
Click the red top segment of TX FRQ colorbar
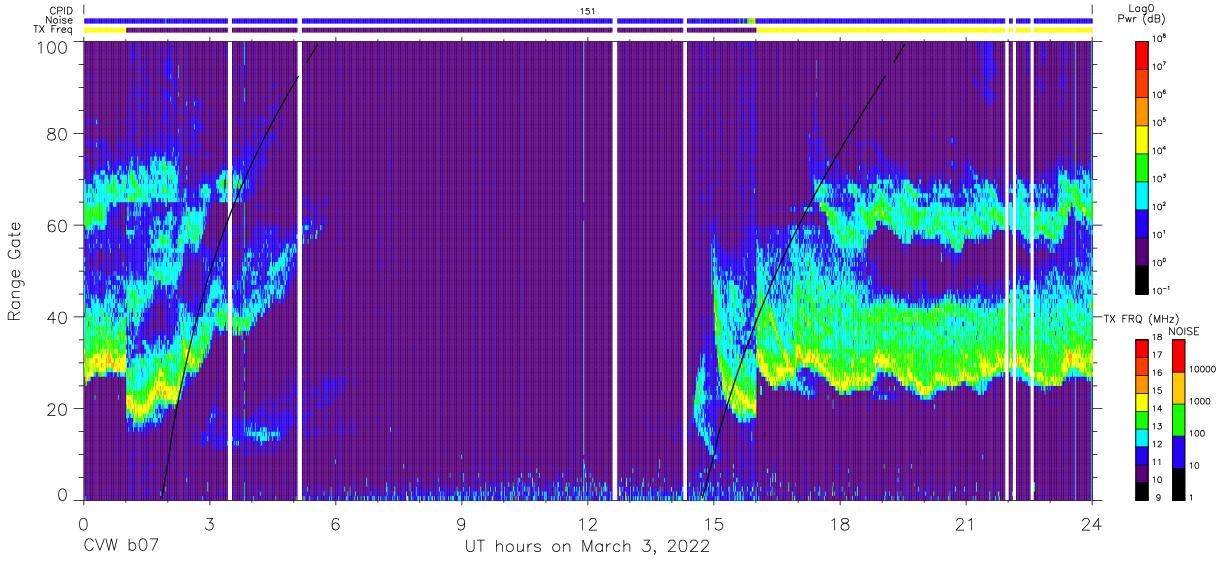1142,348
